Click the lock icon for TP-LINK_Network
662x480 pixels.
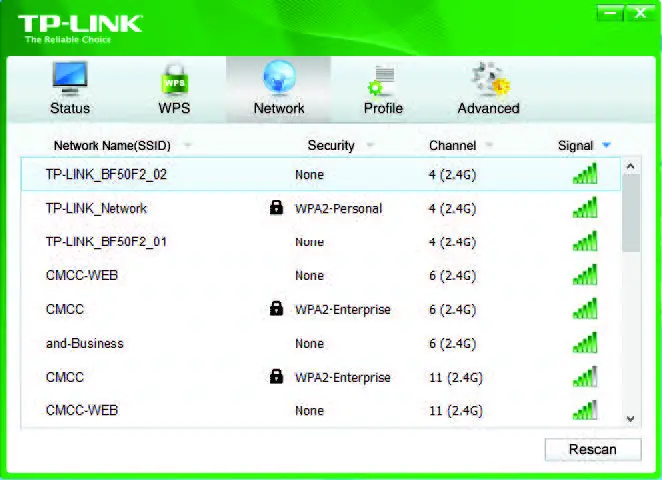coord(276,207)
